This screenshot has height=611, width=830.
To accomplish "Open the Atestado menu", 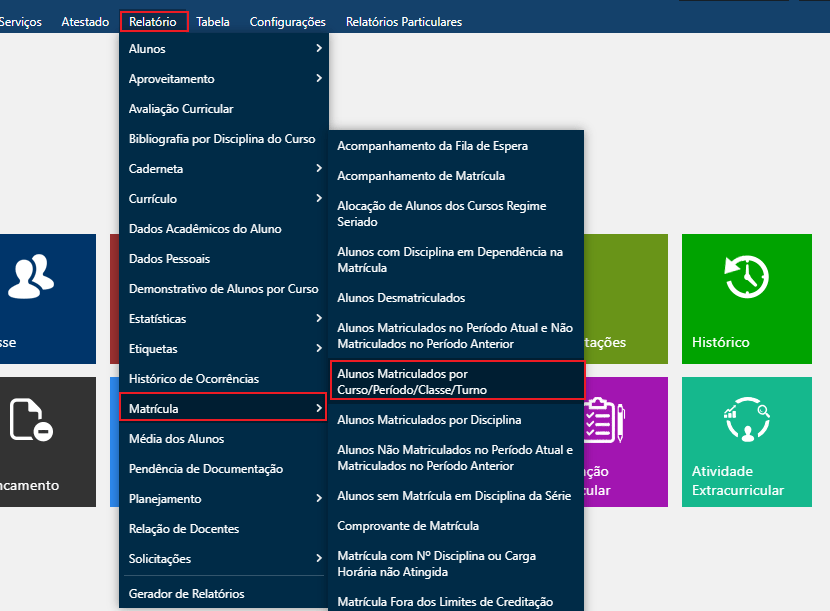I will [x=85, y=21].
